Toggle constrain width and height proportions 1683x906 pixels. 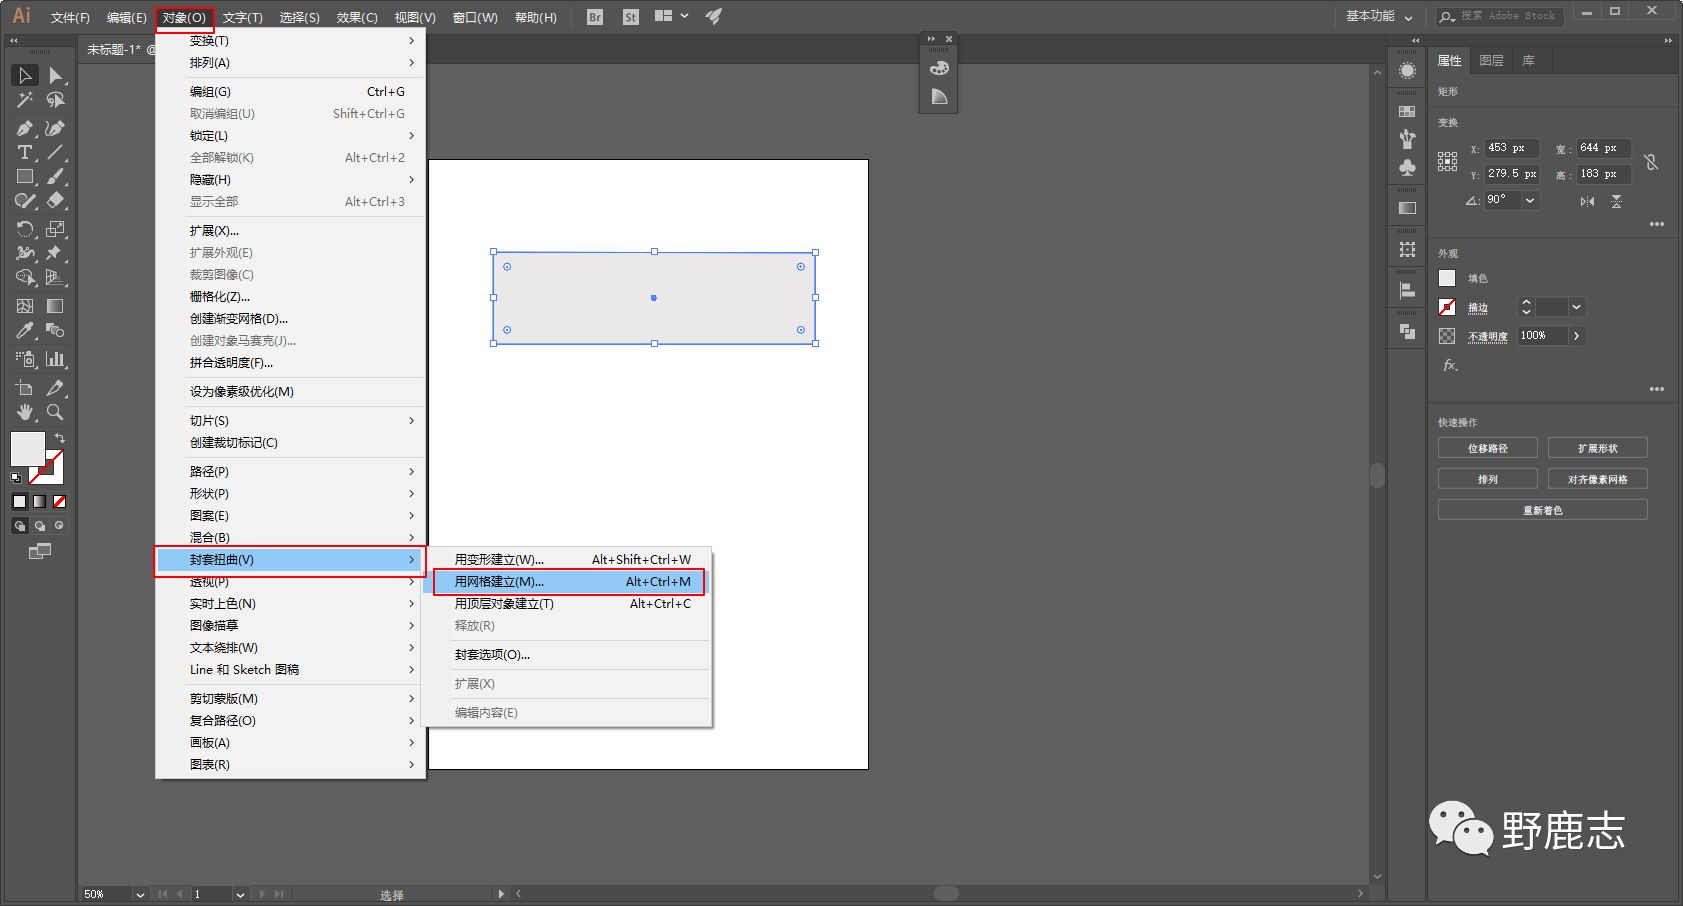click(1651, 162)
